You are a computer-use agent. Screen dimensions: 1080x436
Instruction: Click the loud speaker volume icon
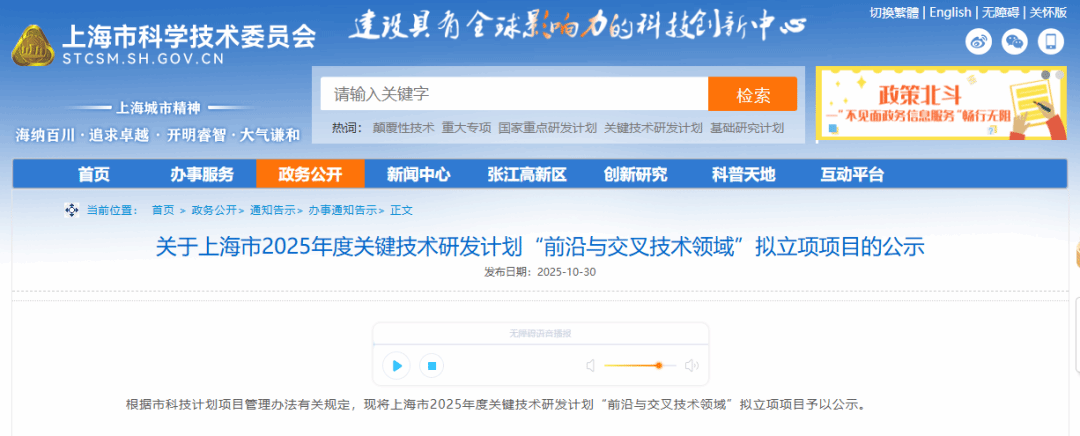point(692,366)
